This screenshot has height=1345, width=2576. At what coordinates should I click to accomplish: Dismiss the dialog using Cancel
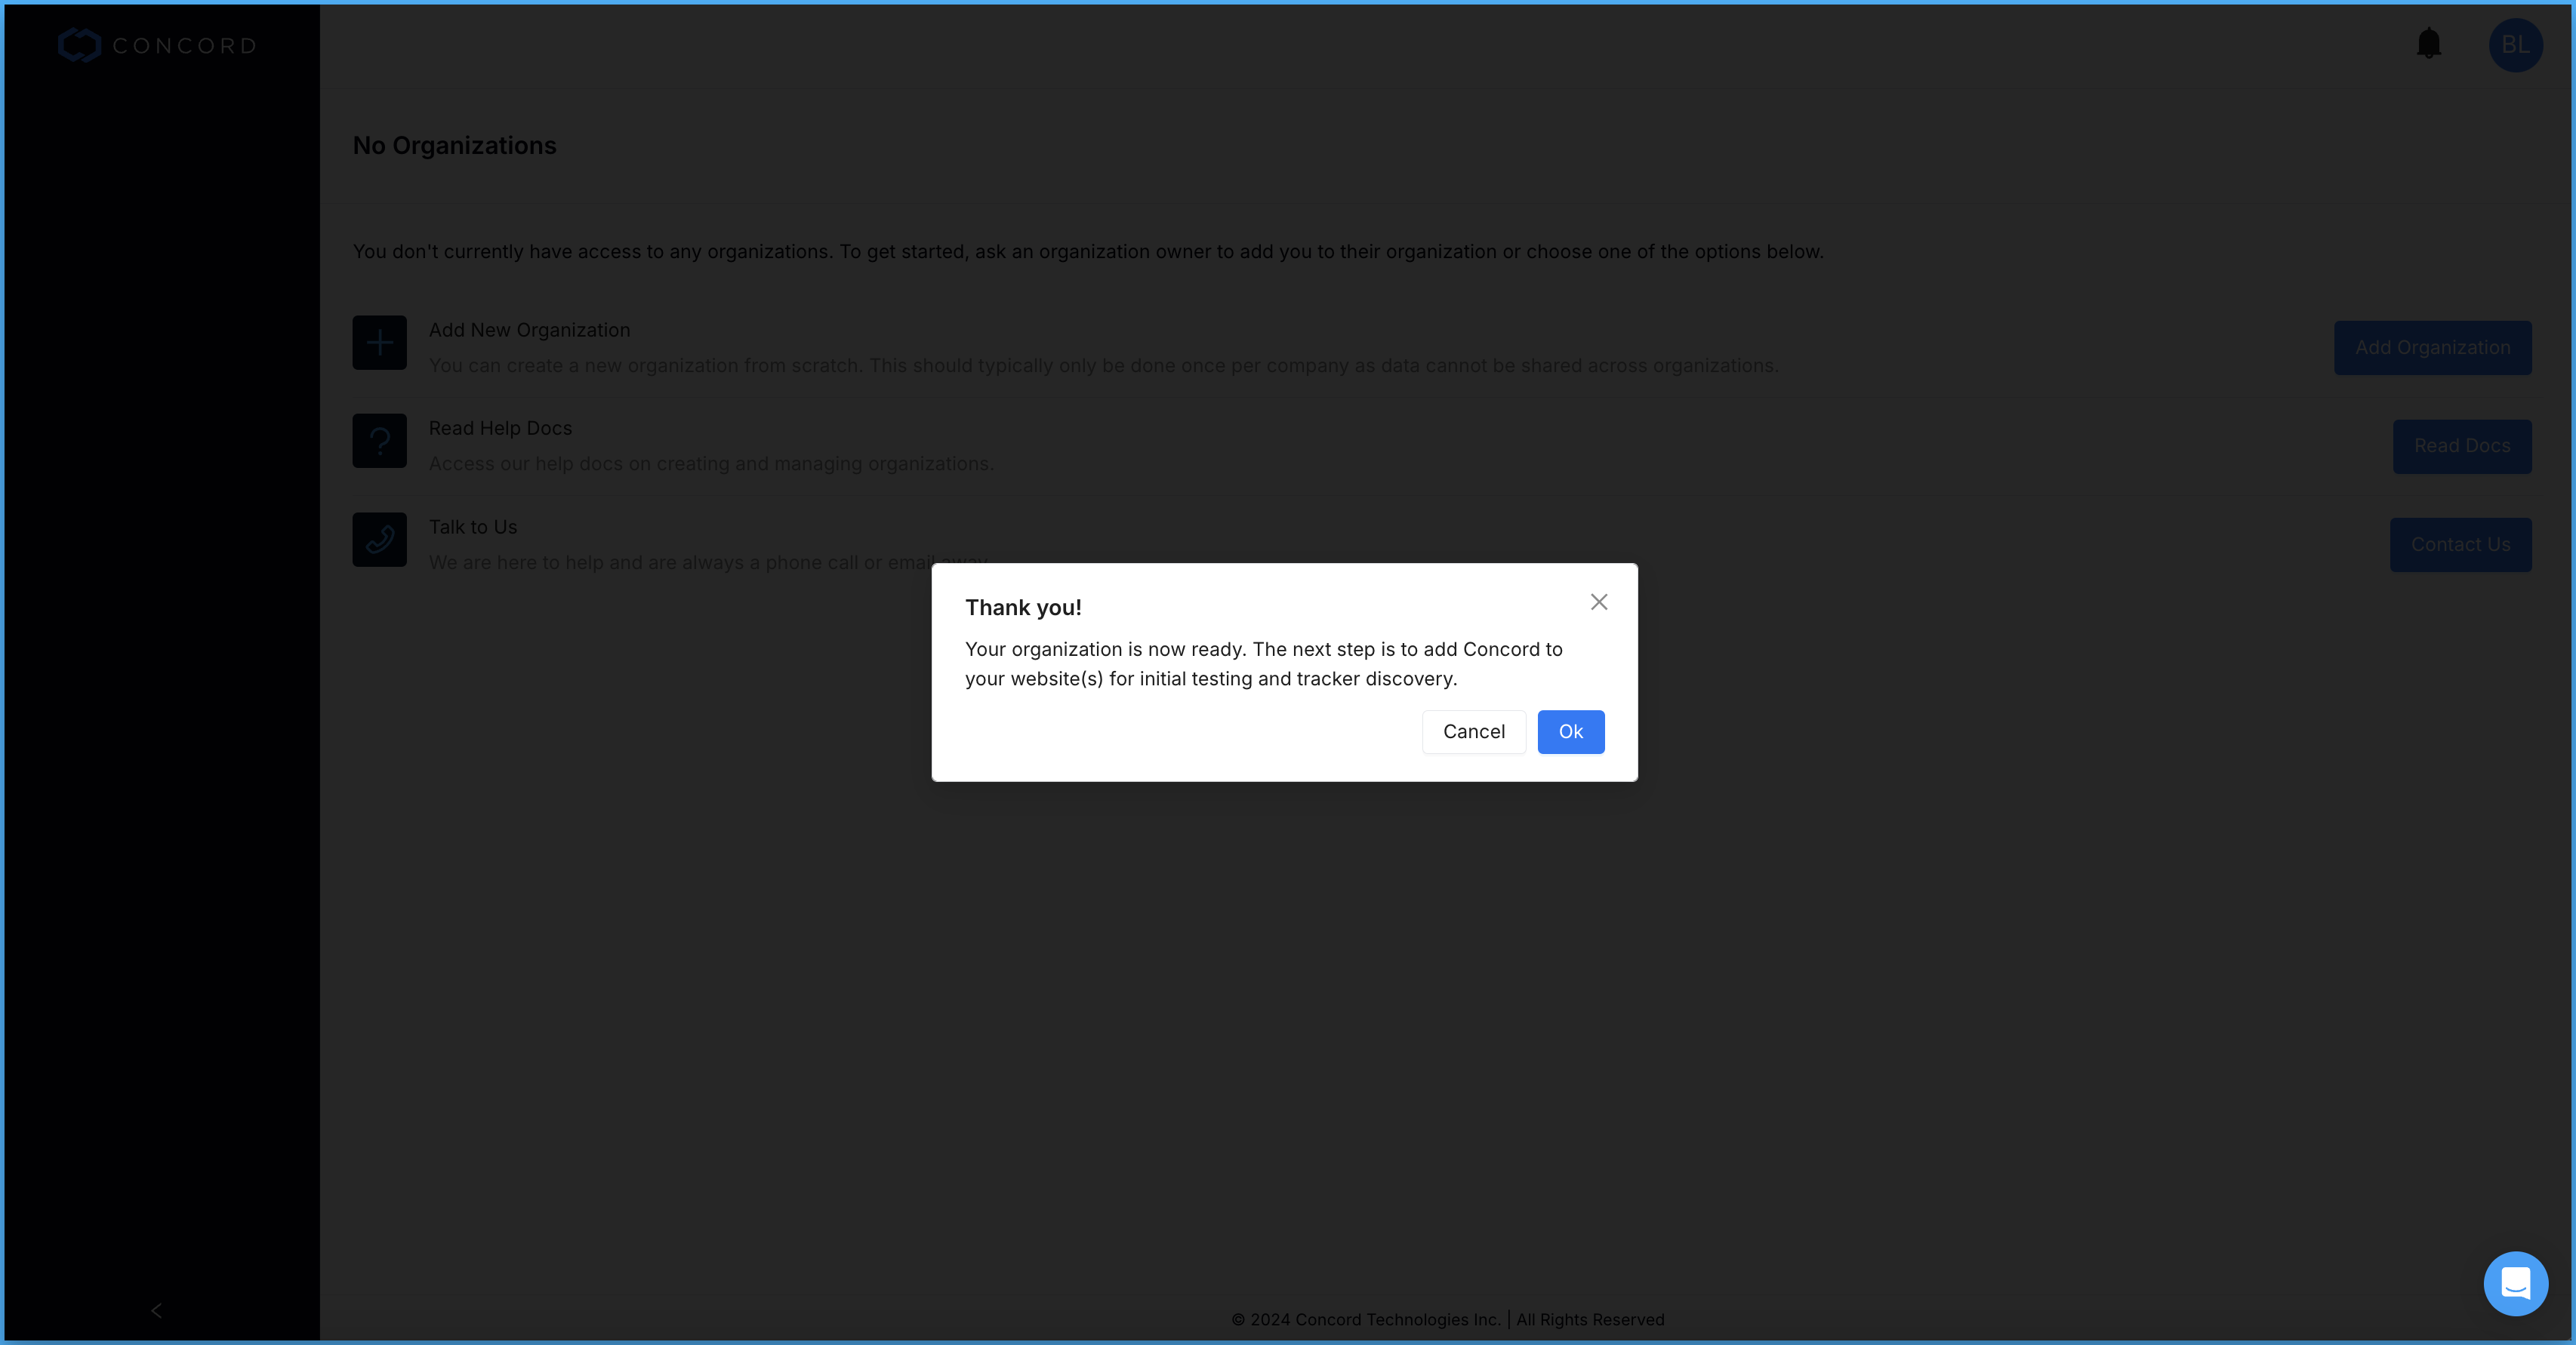point(1473,731)
